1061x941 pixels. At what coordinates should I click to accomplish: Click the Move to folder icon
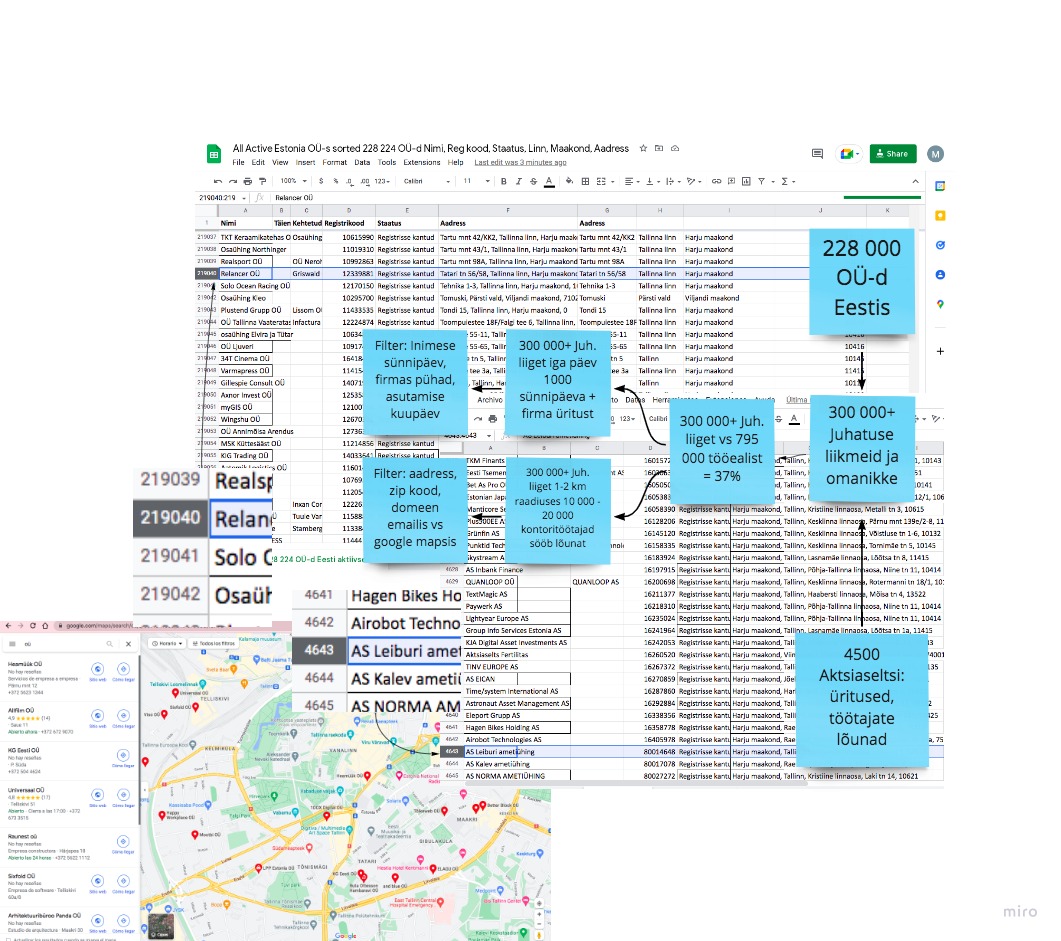pyautogui.click(x=659, y=148)
